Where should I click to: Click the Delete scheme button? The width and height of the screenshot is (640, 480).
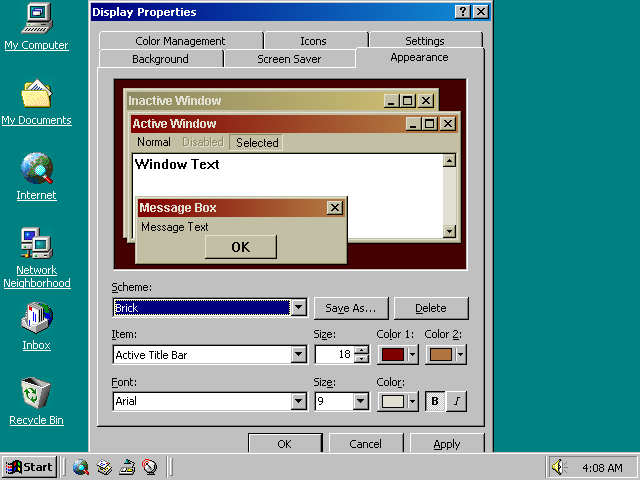pyautogui.click(x=431, y=308)
